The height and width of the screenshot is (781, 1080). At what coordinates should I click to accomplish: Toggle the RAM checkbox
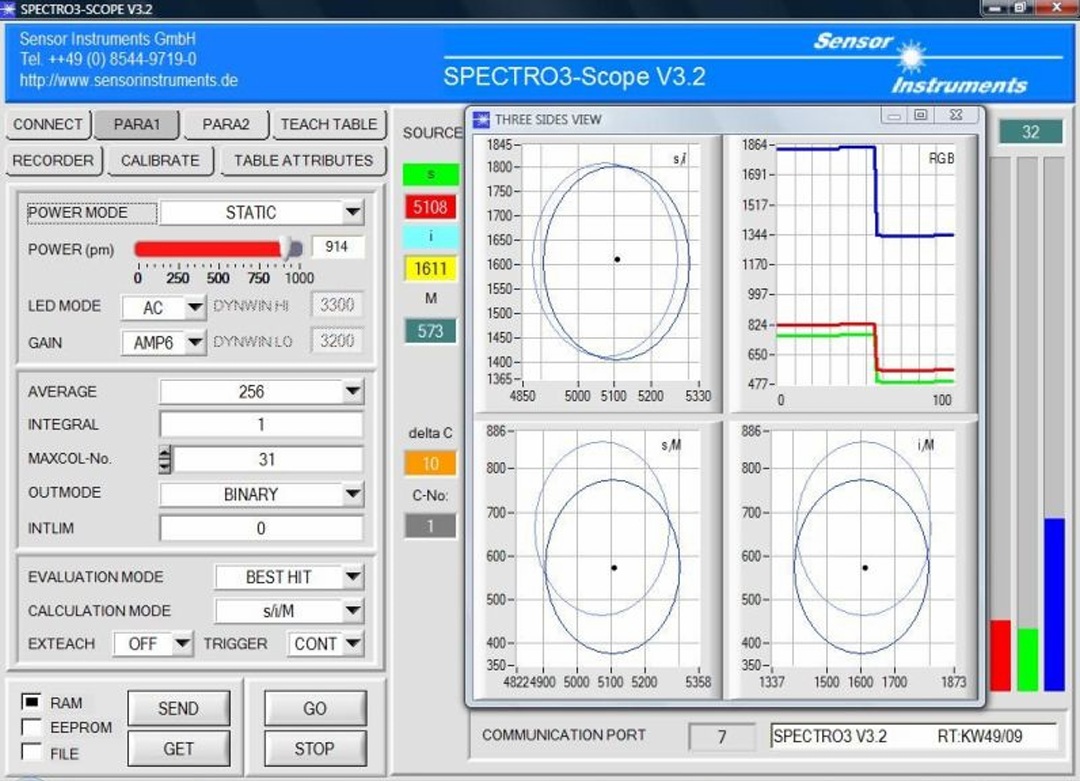tap(31, 702)
